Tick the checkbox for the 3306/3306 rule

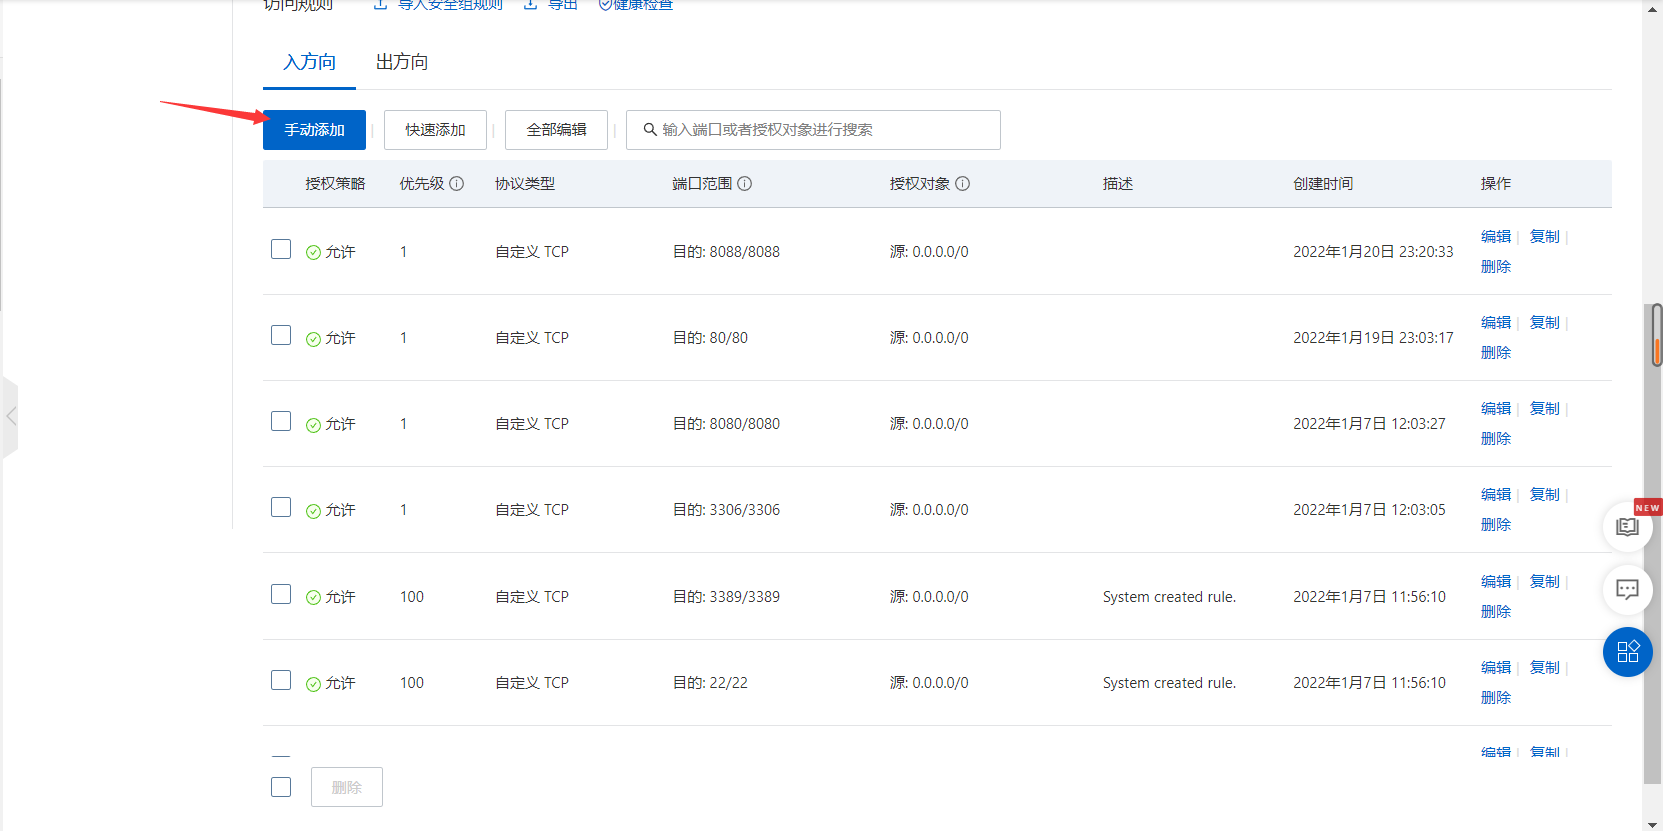coord(281,507)
